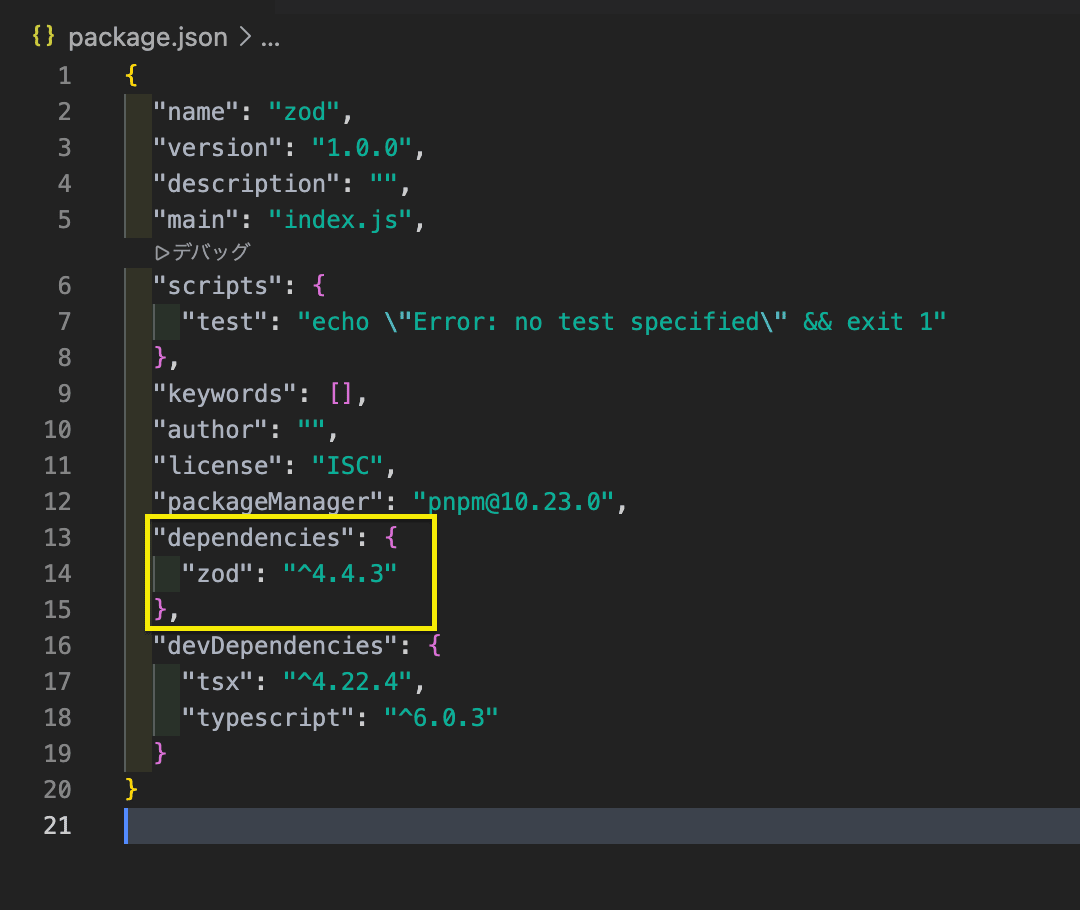Screen dimensions: 1080x910
Task: Click the "packageManager" key
Action: [x=268, y=501]
